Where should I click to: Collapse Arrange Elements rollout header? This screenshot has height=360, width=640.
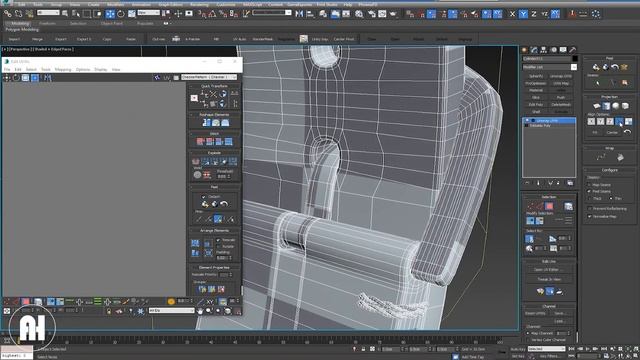click(x=214, y=231)
